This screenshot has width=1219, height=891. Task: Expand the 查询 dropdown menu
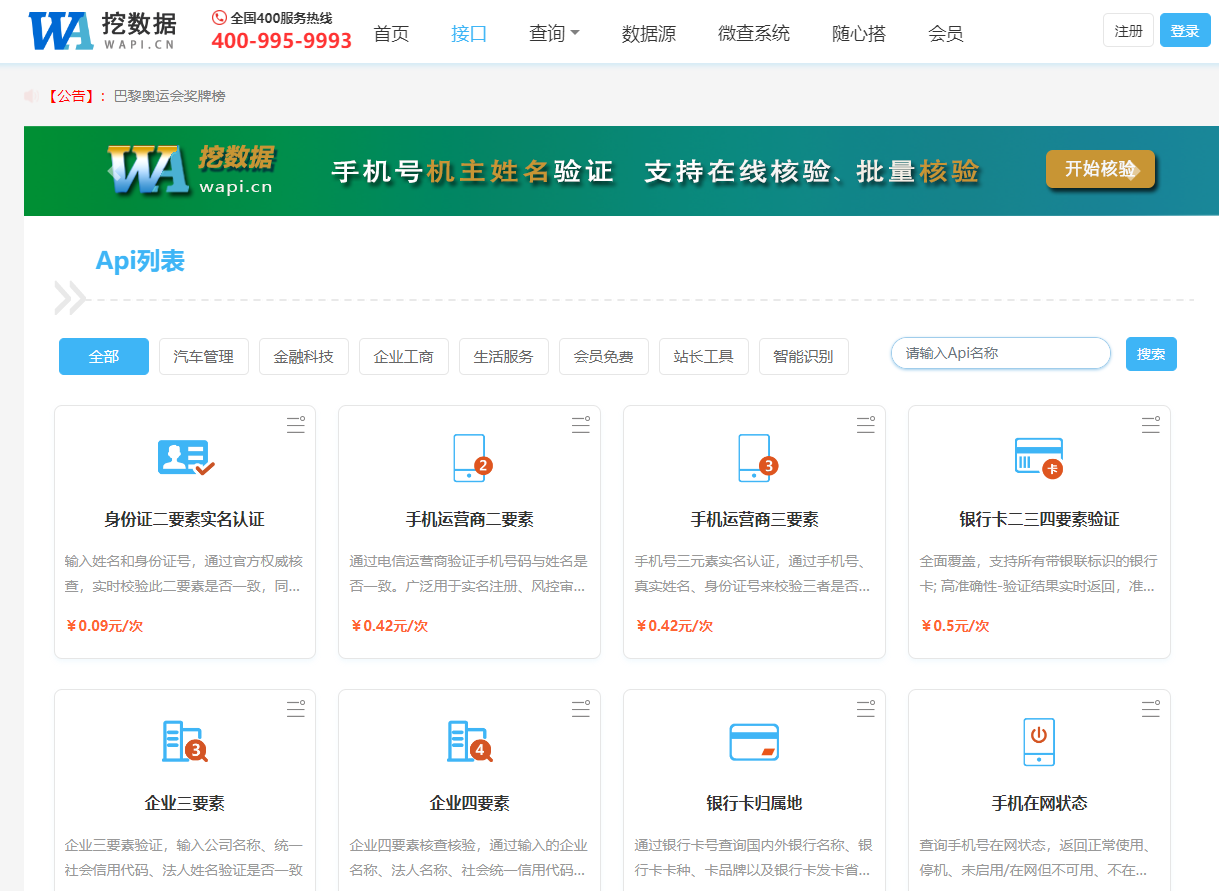pos(554,33)
